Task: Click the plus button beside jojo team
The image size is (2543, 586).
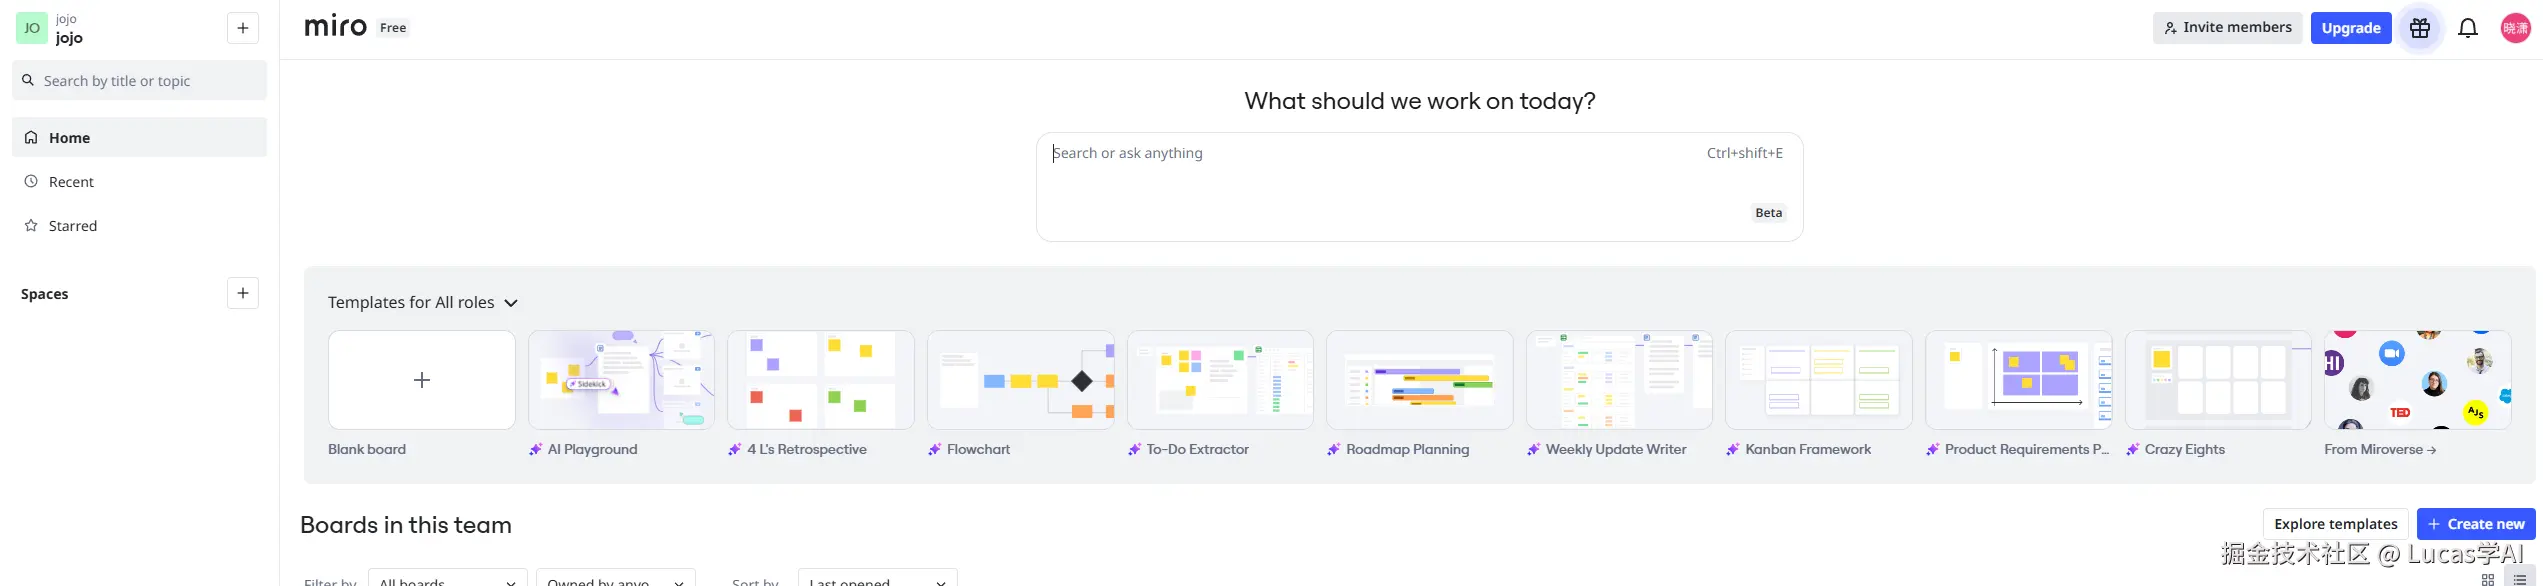Action: click(243, 28)
